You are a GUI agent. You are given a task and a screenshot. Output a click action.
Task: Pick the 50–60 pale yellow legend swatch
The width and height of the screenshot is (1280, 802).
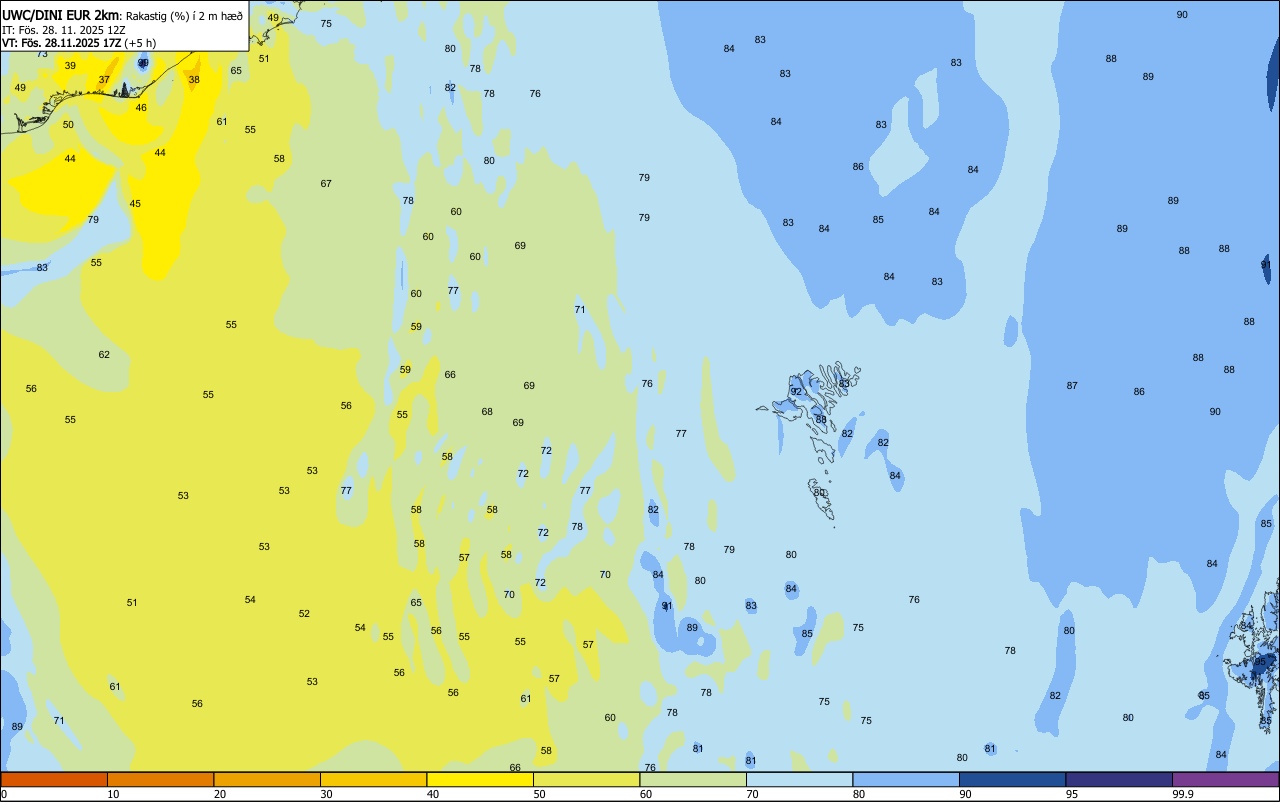(586, 779)
